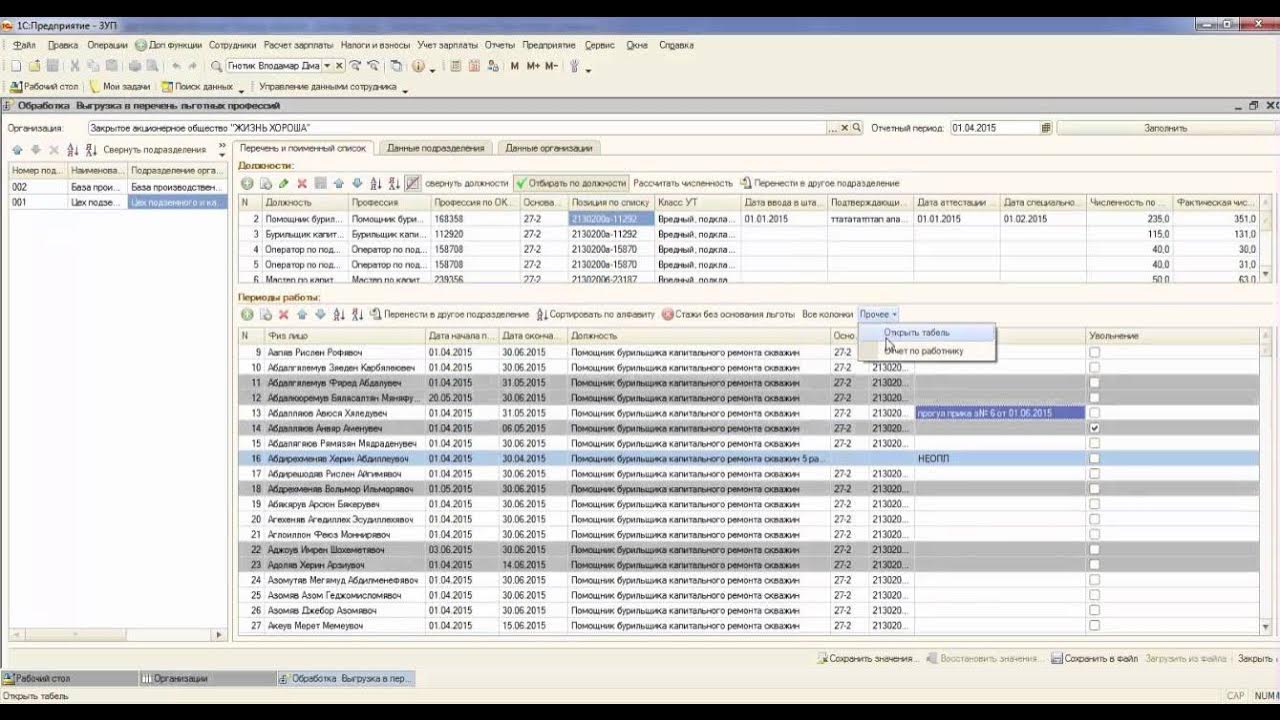The image size is (1280, 720).
Task: Expand the employee name search dropdown arrow
Action: click(327, 66)
